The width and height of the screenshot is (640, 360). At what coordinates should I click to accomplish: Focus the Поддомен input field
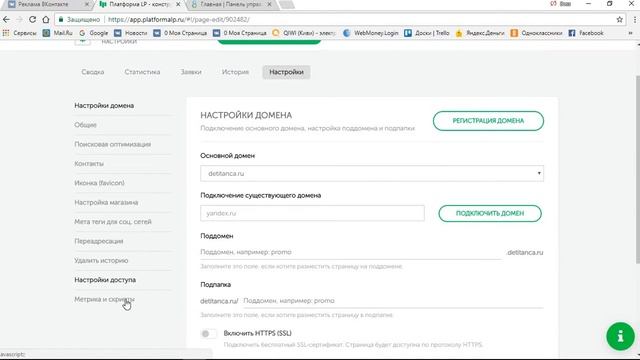351,252
